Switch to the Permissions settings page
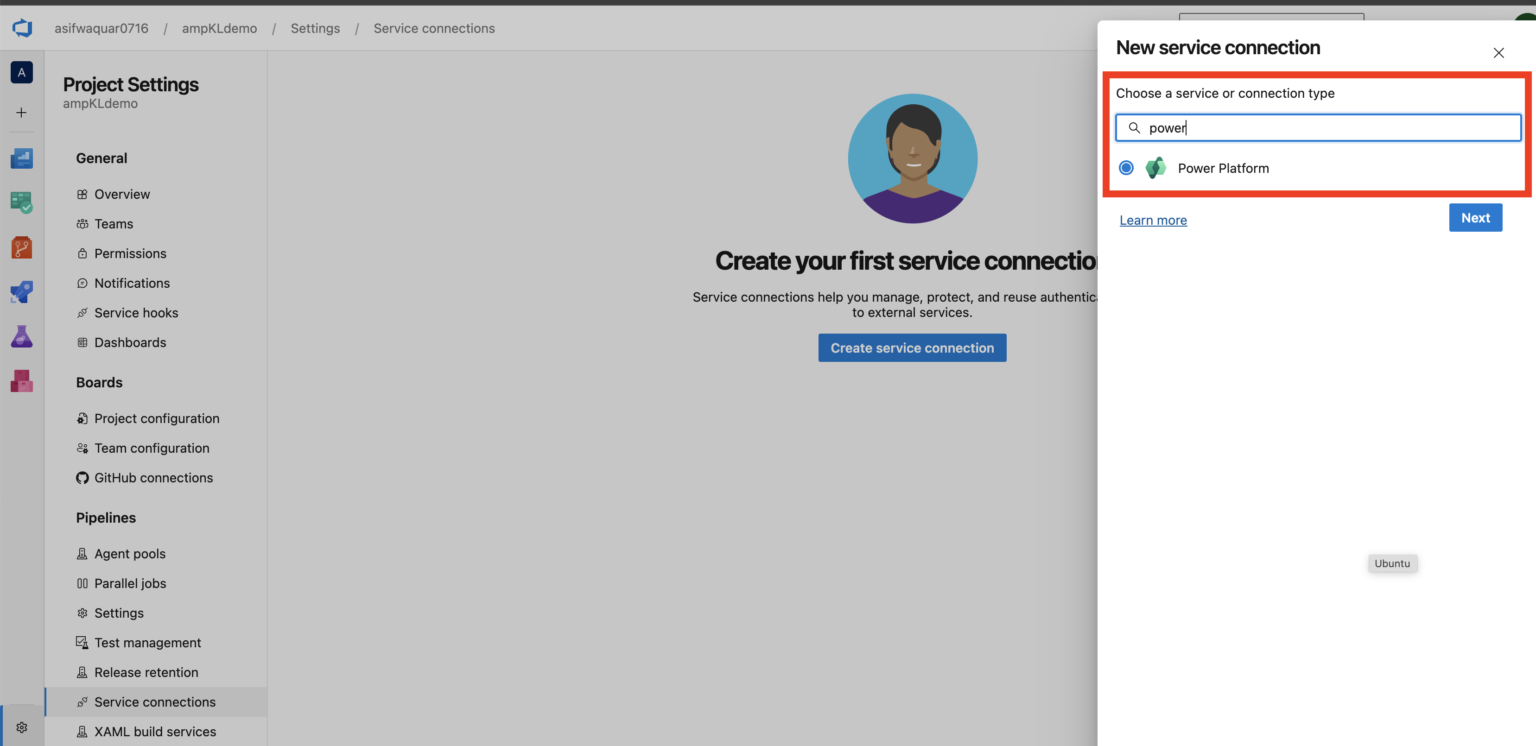This screenshot has width=1536, height=746. 130,253
